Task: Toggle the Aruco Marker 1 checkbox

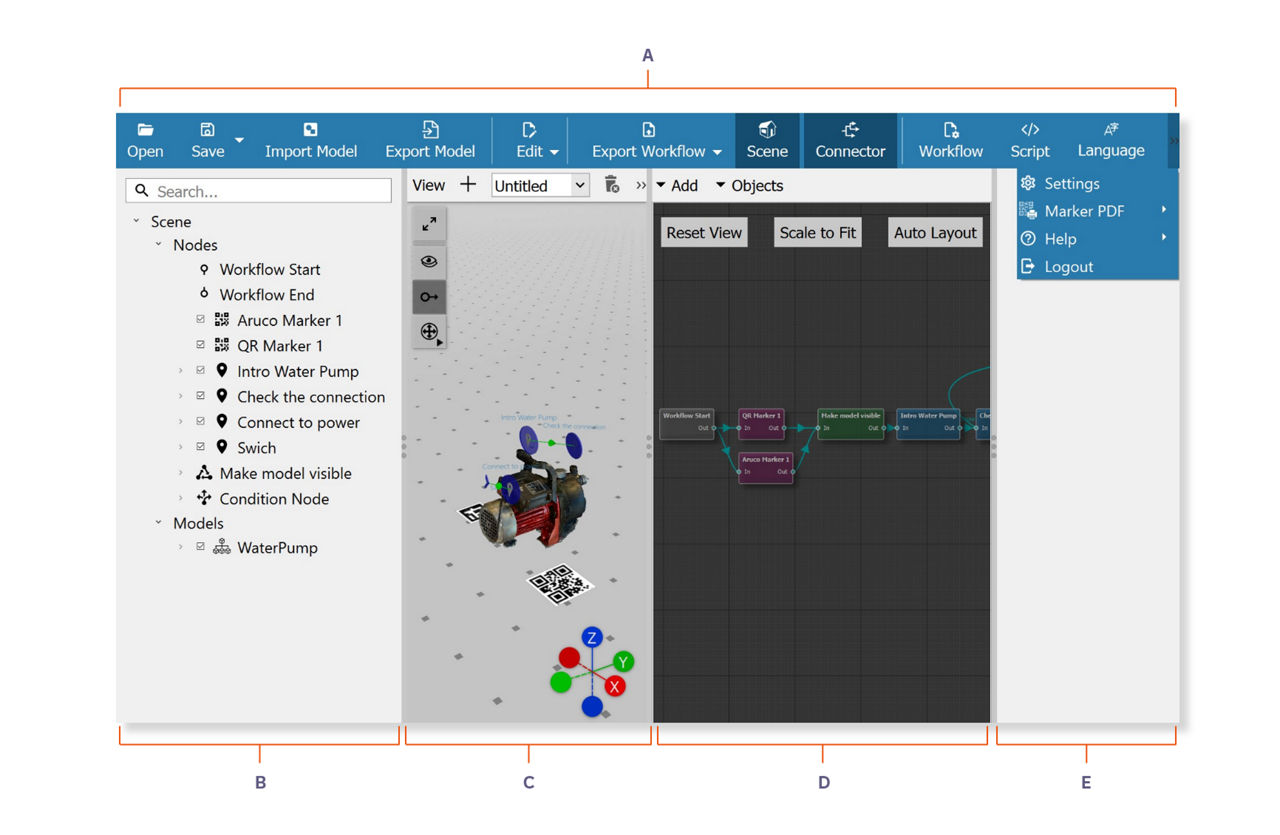Action: [x=201, y=320]
